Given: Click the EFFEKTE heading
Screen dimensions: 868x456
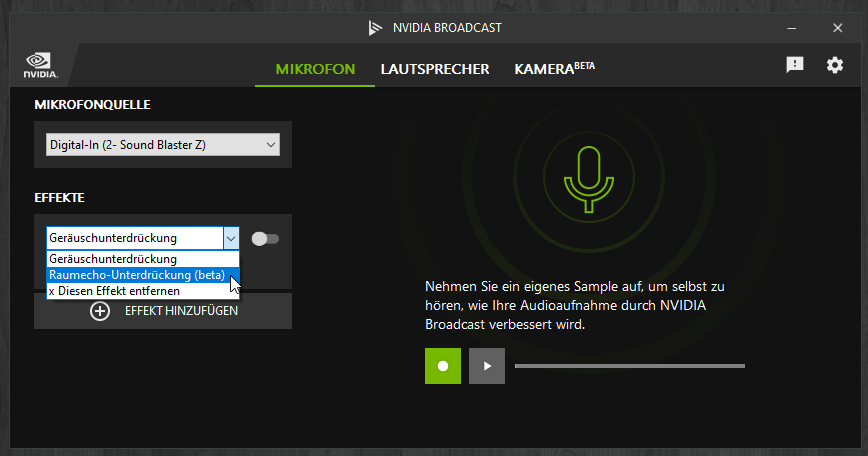Looking at the screenshot, I should [x=59, y=198].
